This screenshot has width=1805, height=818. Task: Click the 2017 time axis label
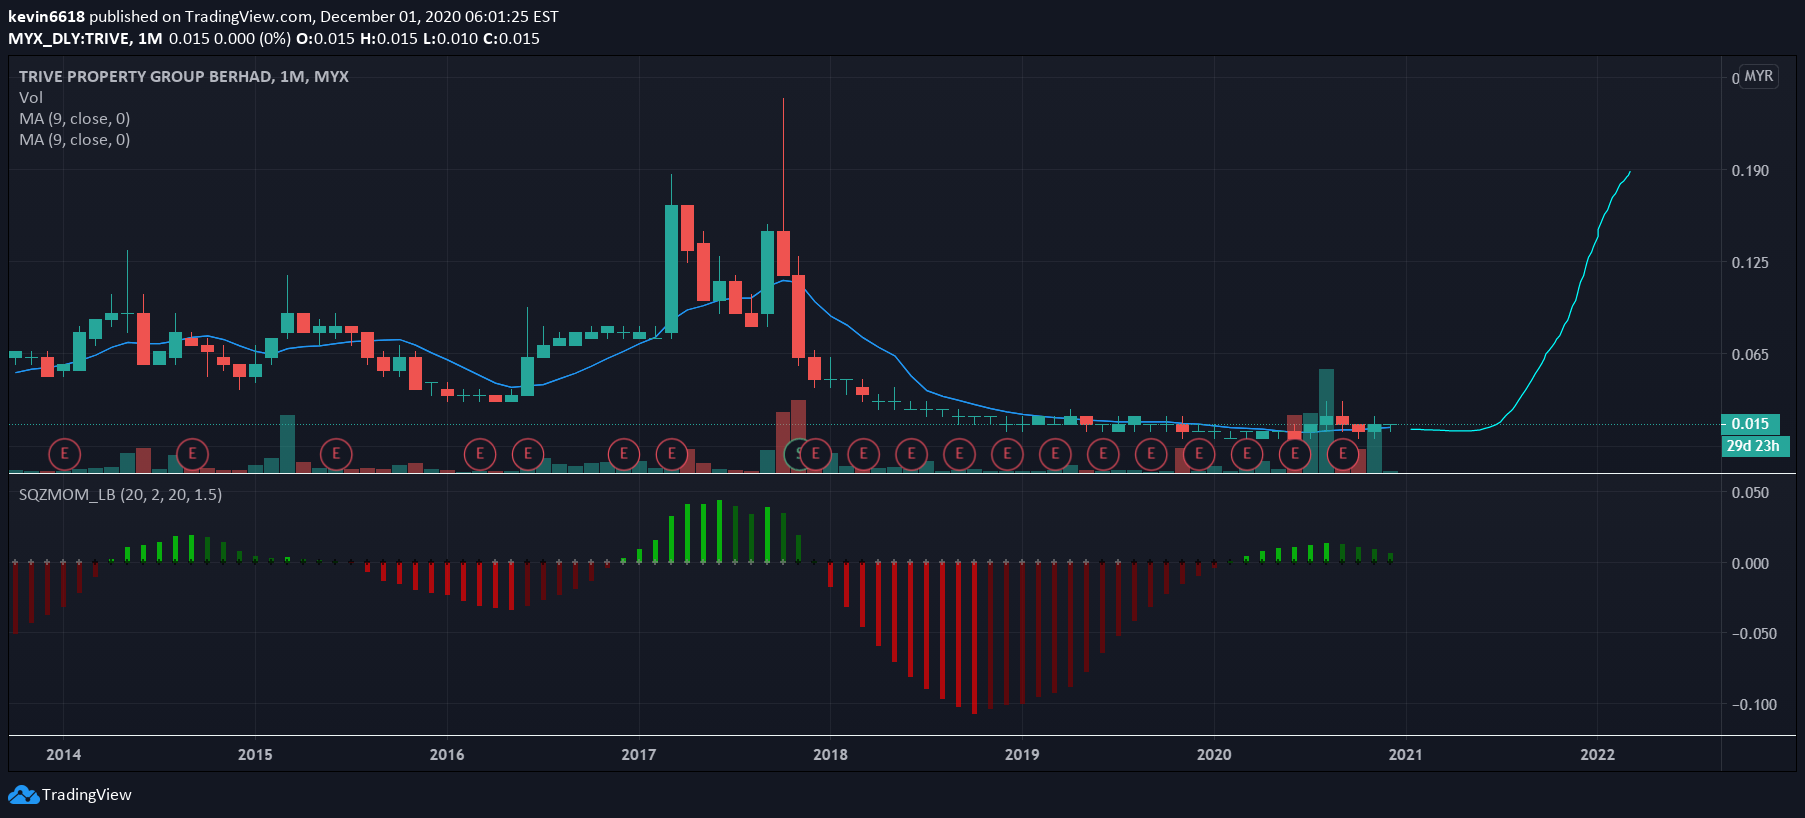639,755
